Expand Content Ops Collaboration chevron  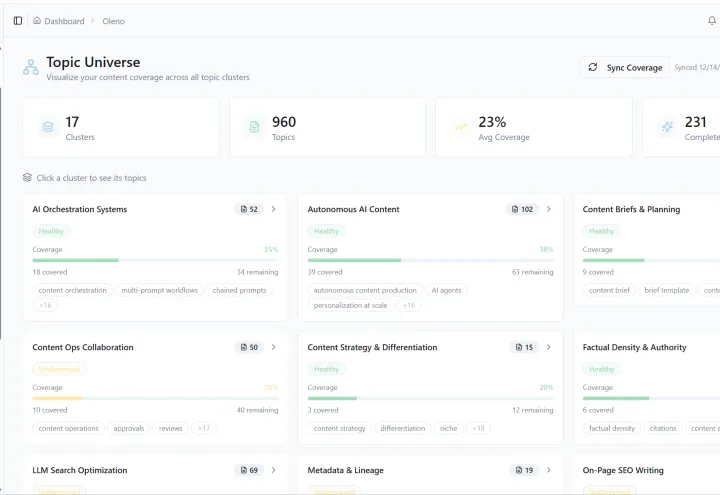click(274, 347)
